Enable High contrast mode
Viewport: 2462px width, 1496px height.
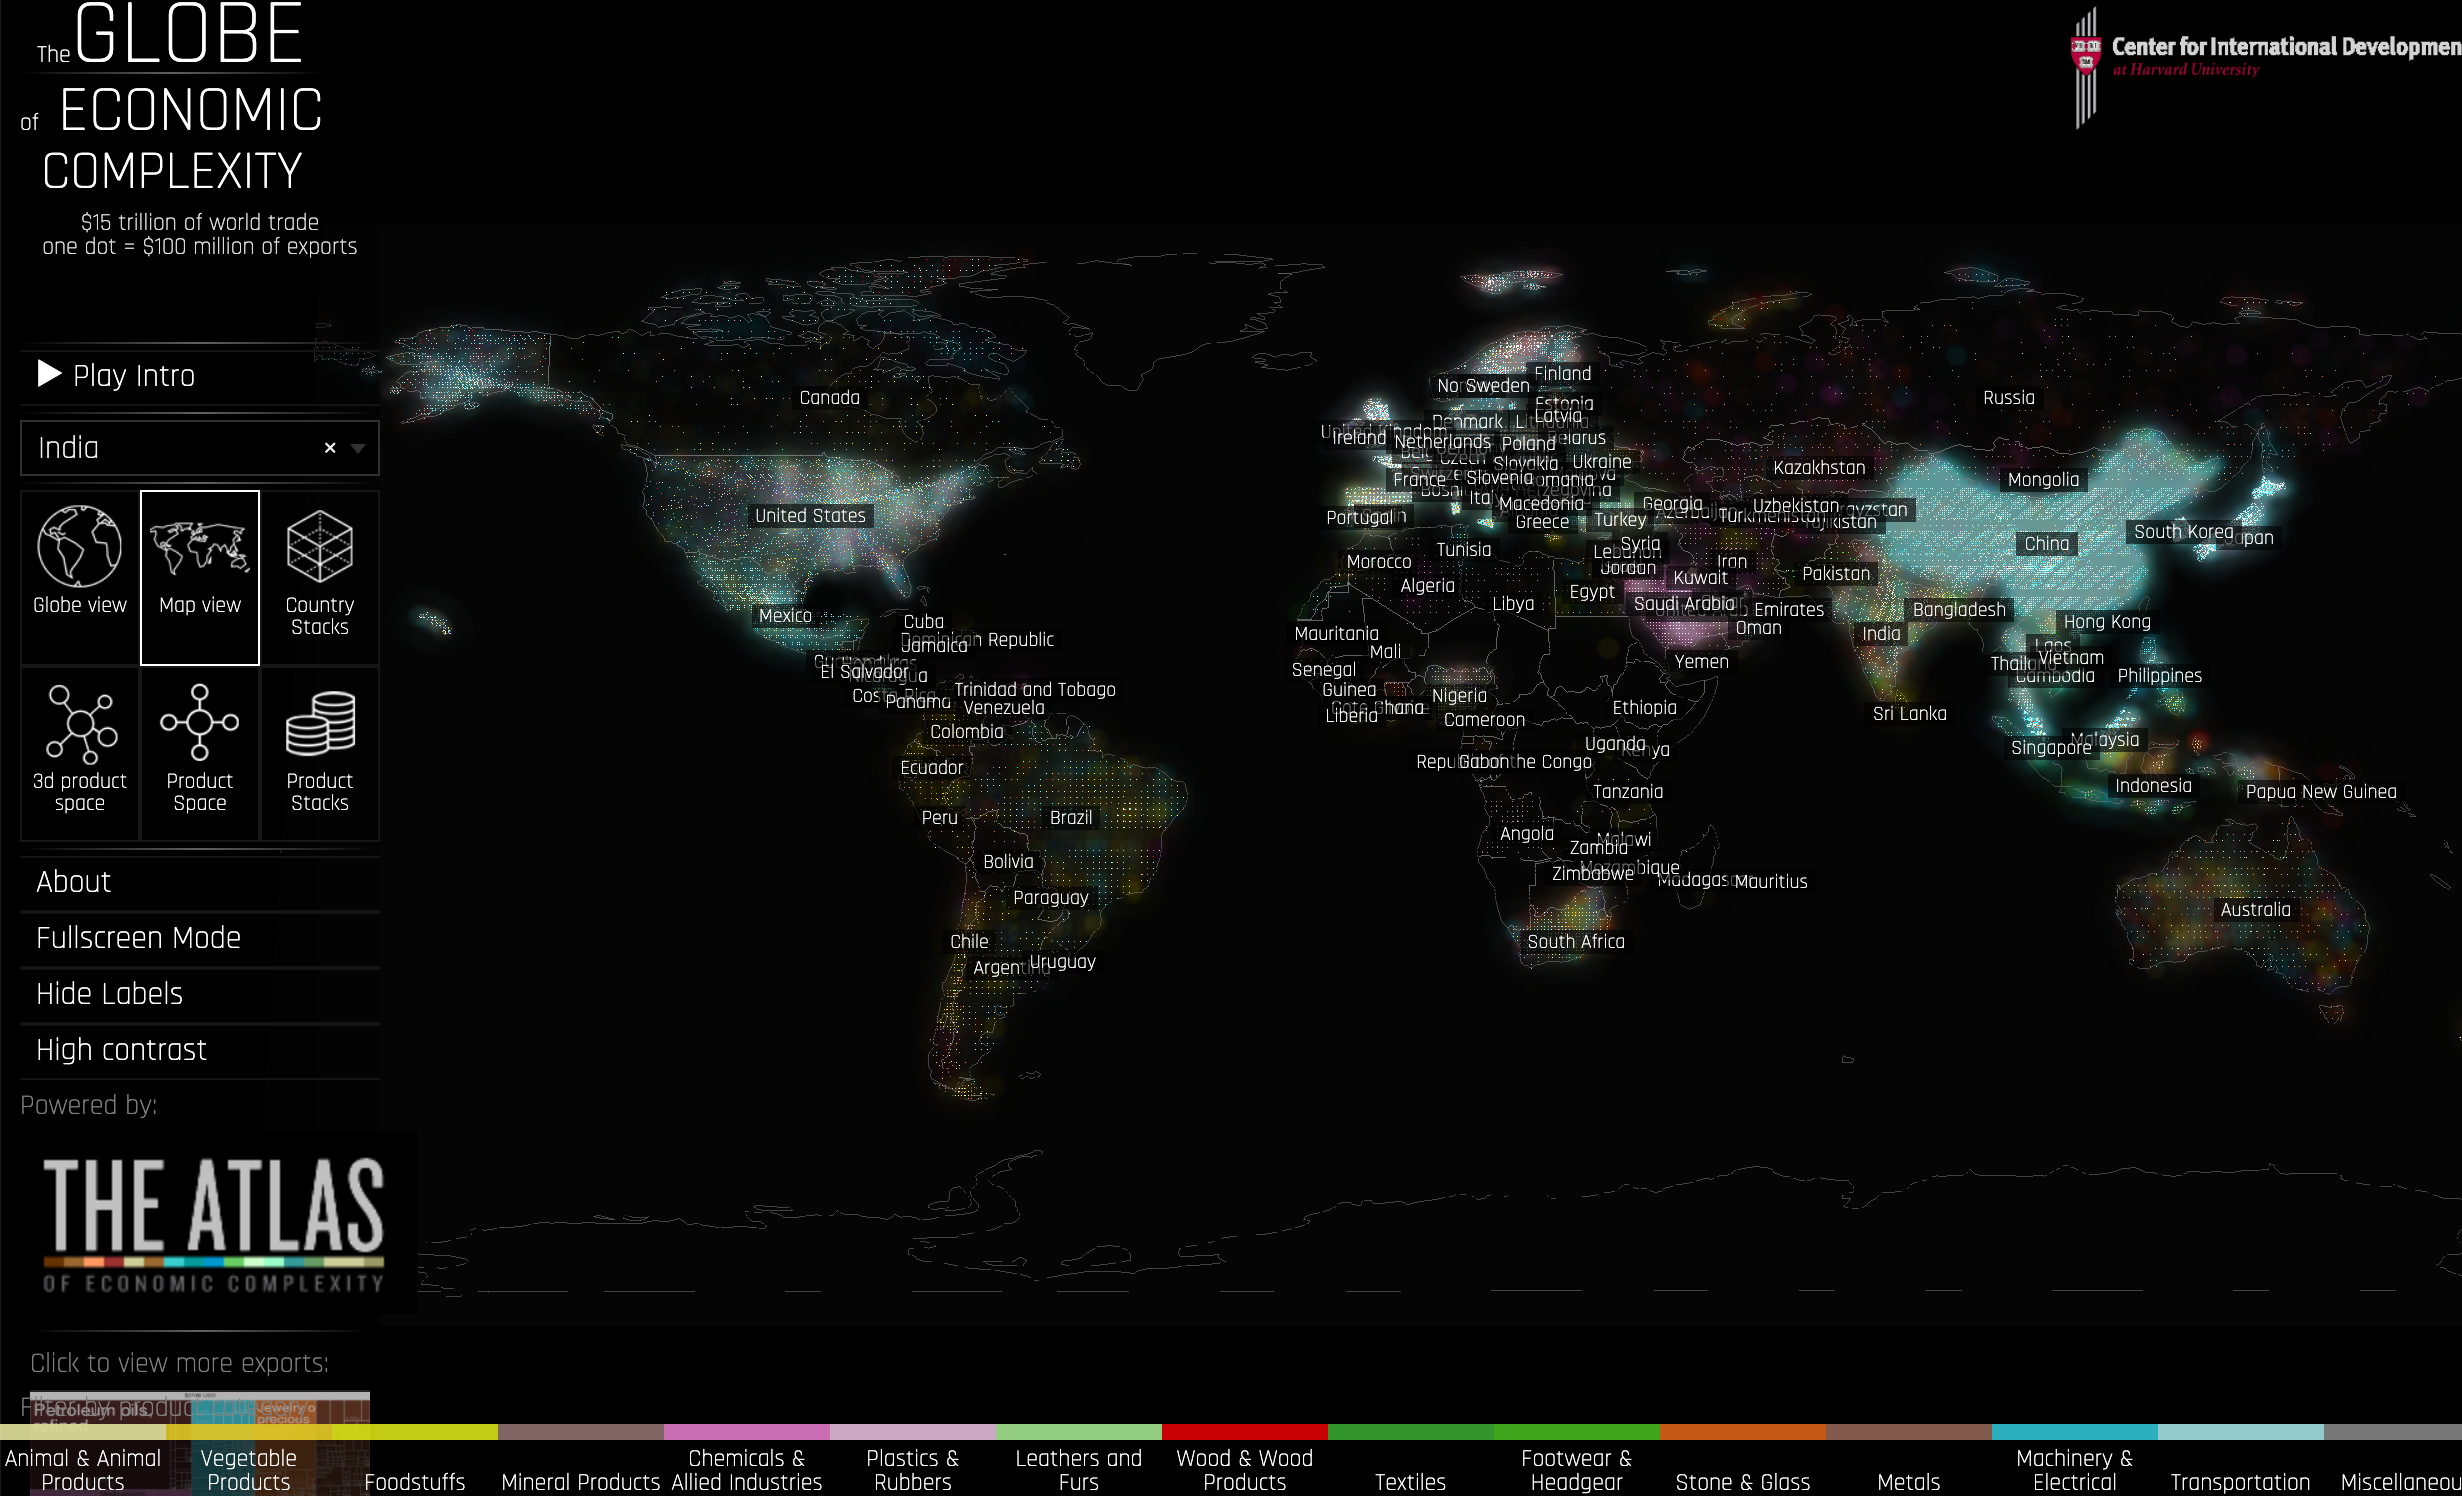tap(121, 1050)
